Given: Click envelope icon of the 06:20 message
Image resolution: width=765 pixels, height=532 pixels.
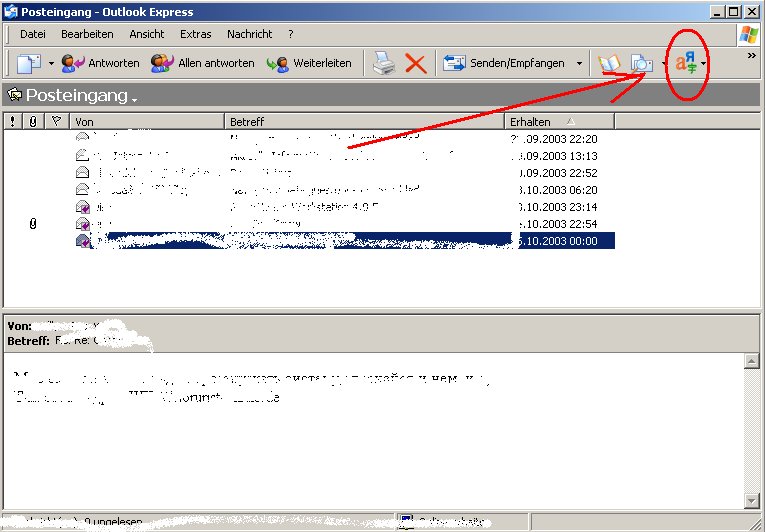Looking at the screenshot, I should click(x=82, y=189).
